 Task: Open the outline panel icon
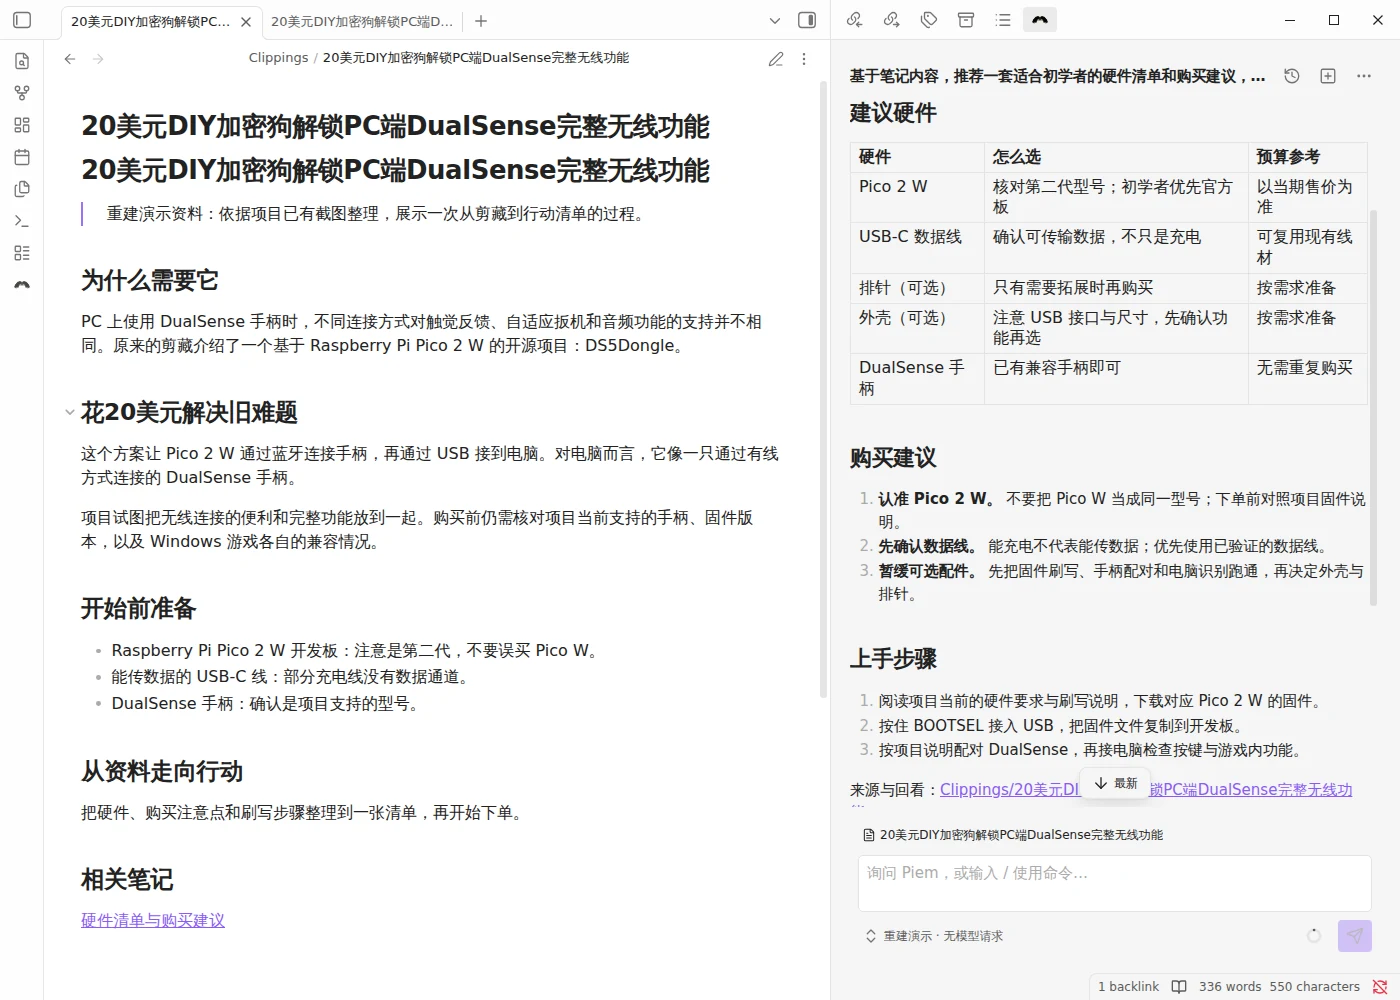(x=1003, y=20)
